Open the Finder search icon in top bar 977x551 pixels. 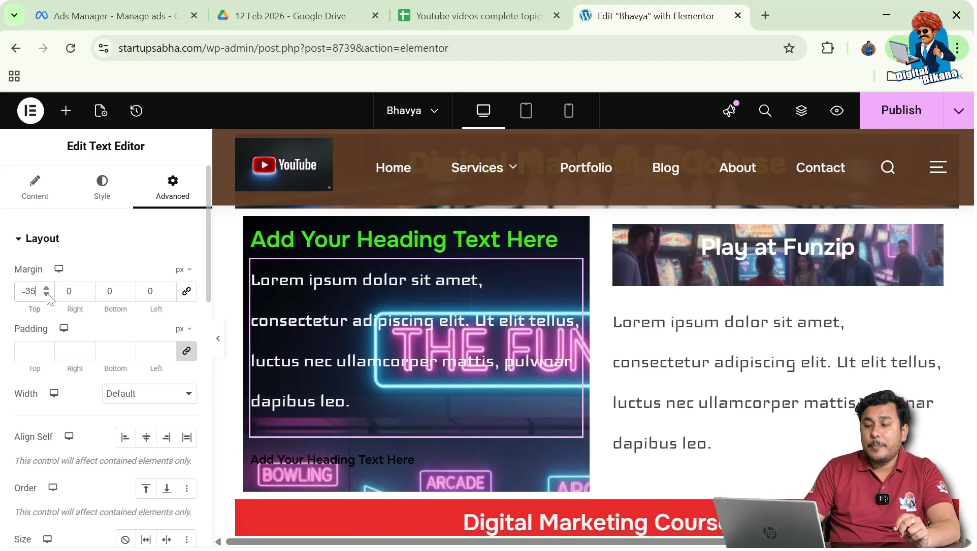[765, 111]
